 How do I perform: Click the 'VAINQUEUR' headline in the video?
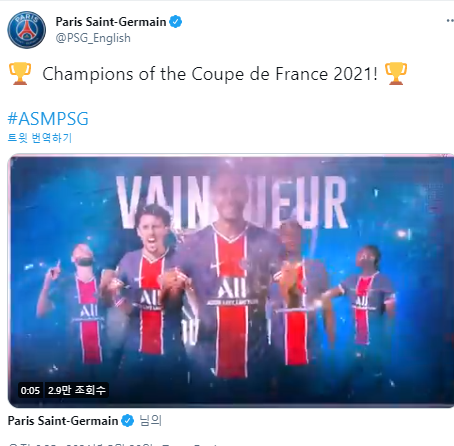tap(232, 202)
